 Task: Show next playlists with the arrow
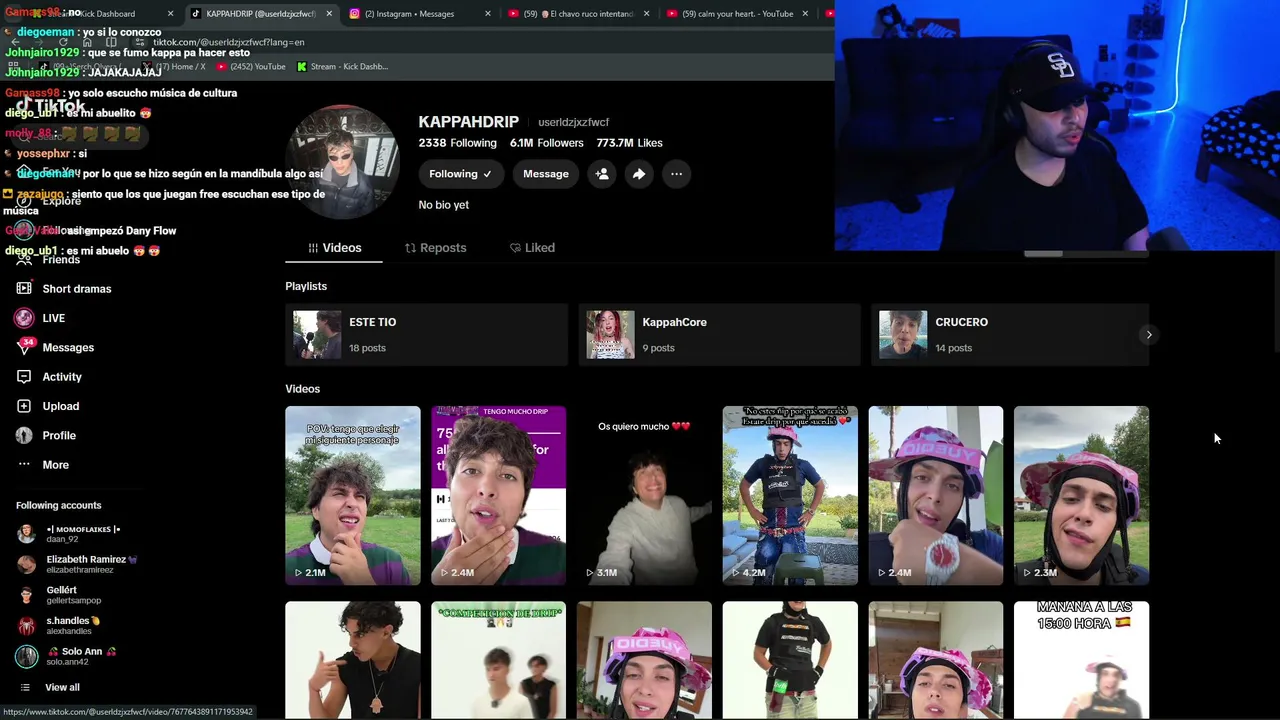click(1149, 335)
